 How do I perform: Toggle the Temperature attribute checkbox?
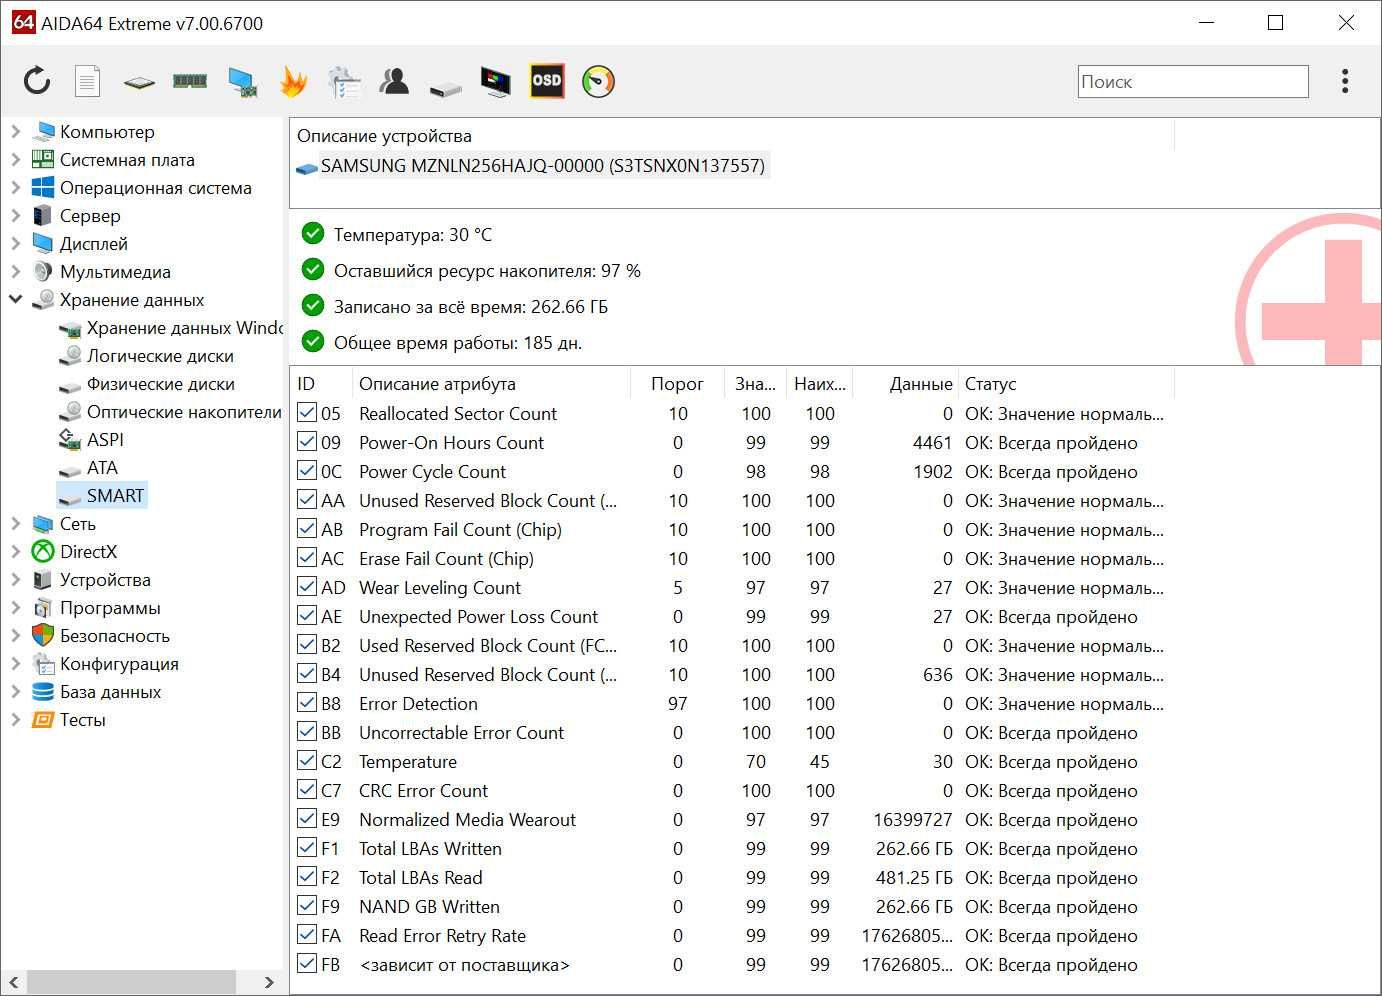[307, 761]
